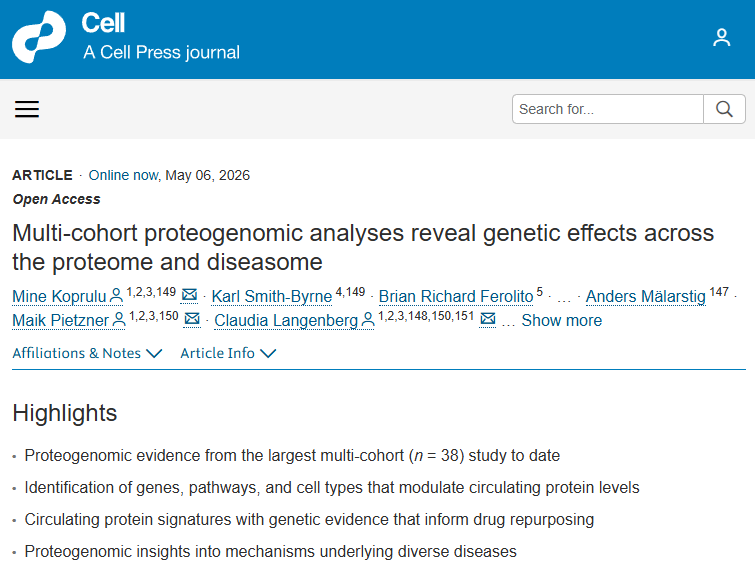Viewport: 755px width, 570px height.
Task: Click the Online now link
Action: coord(124,175)
